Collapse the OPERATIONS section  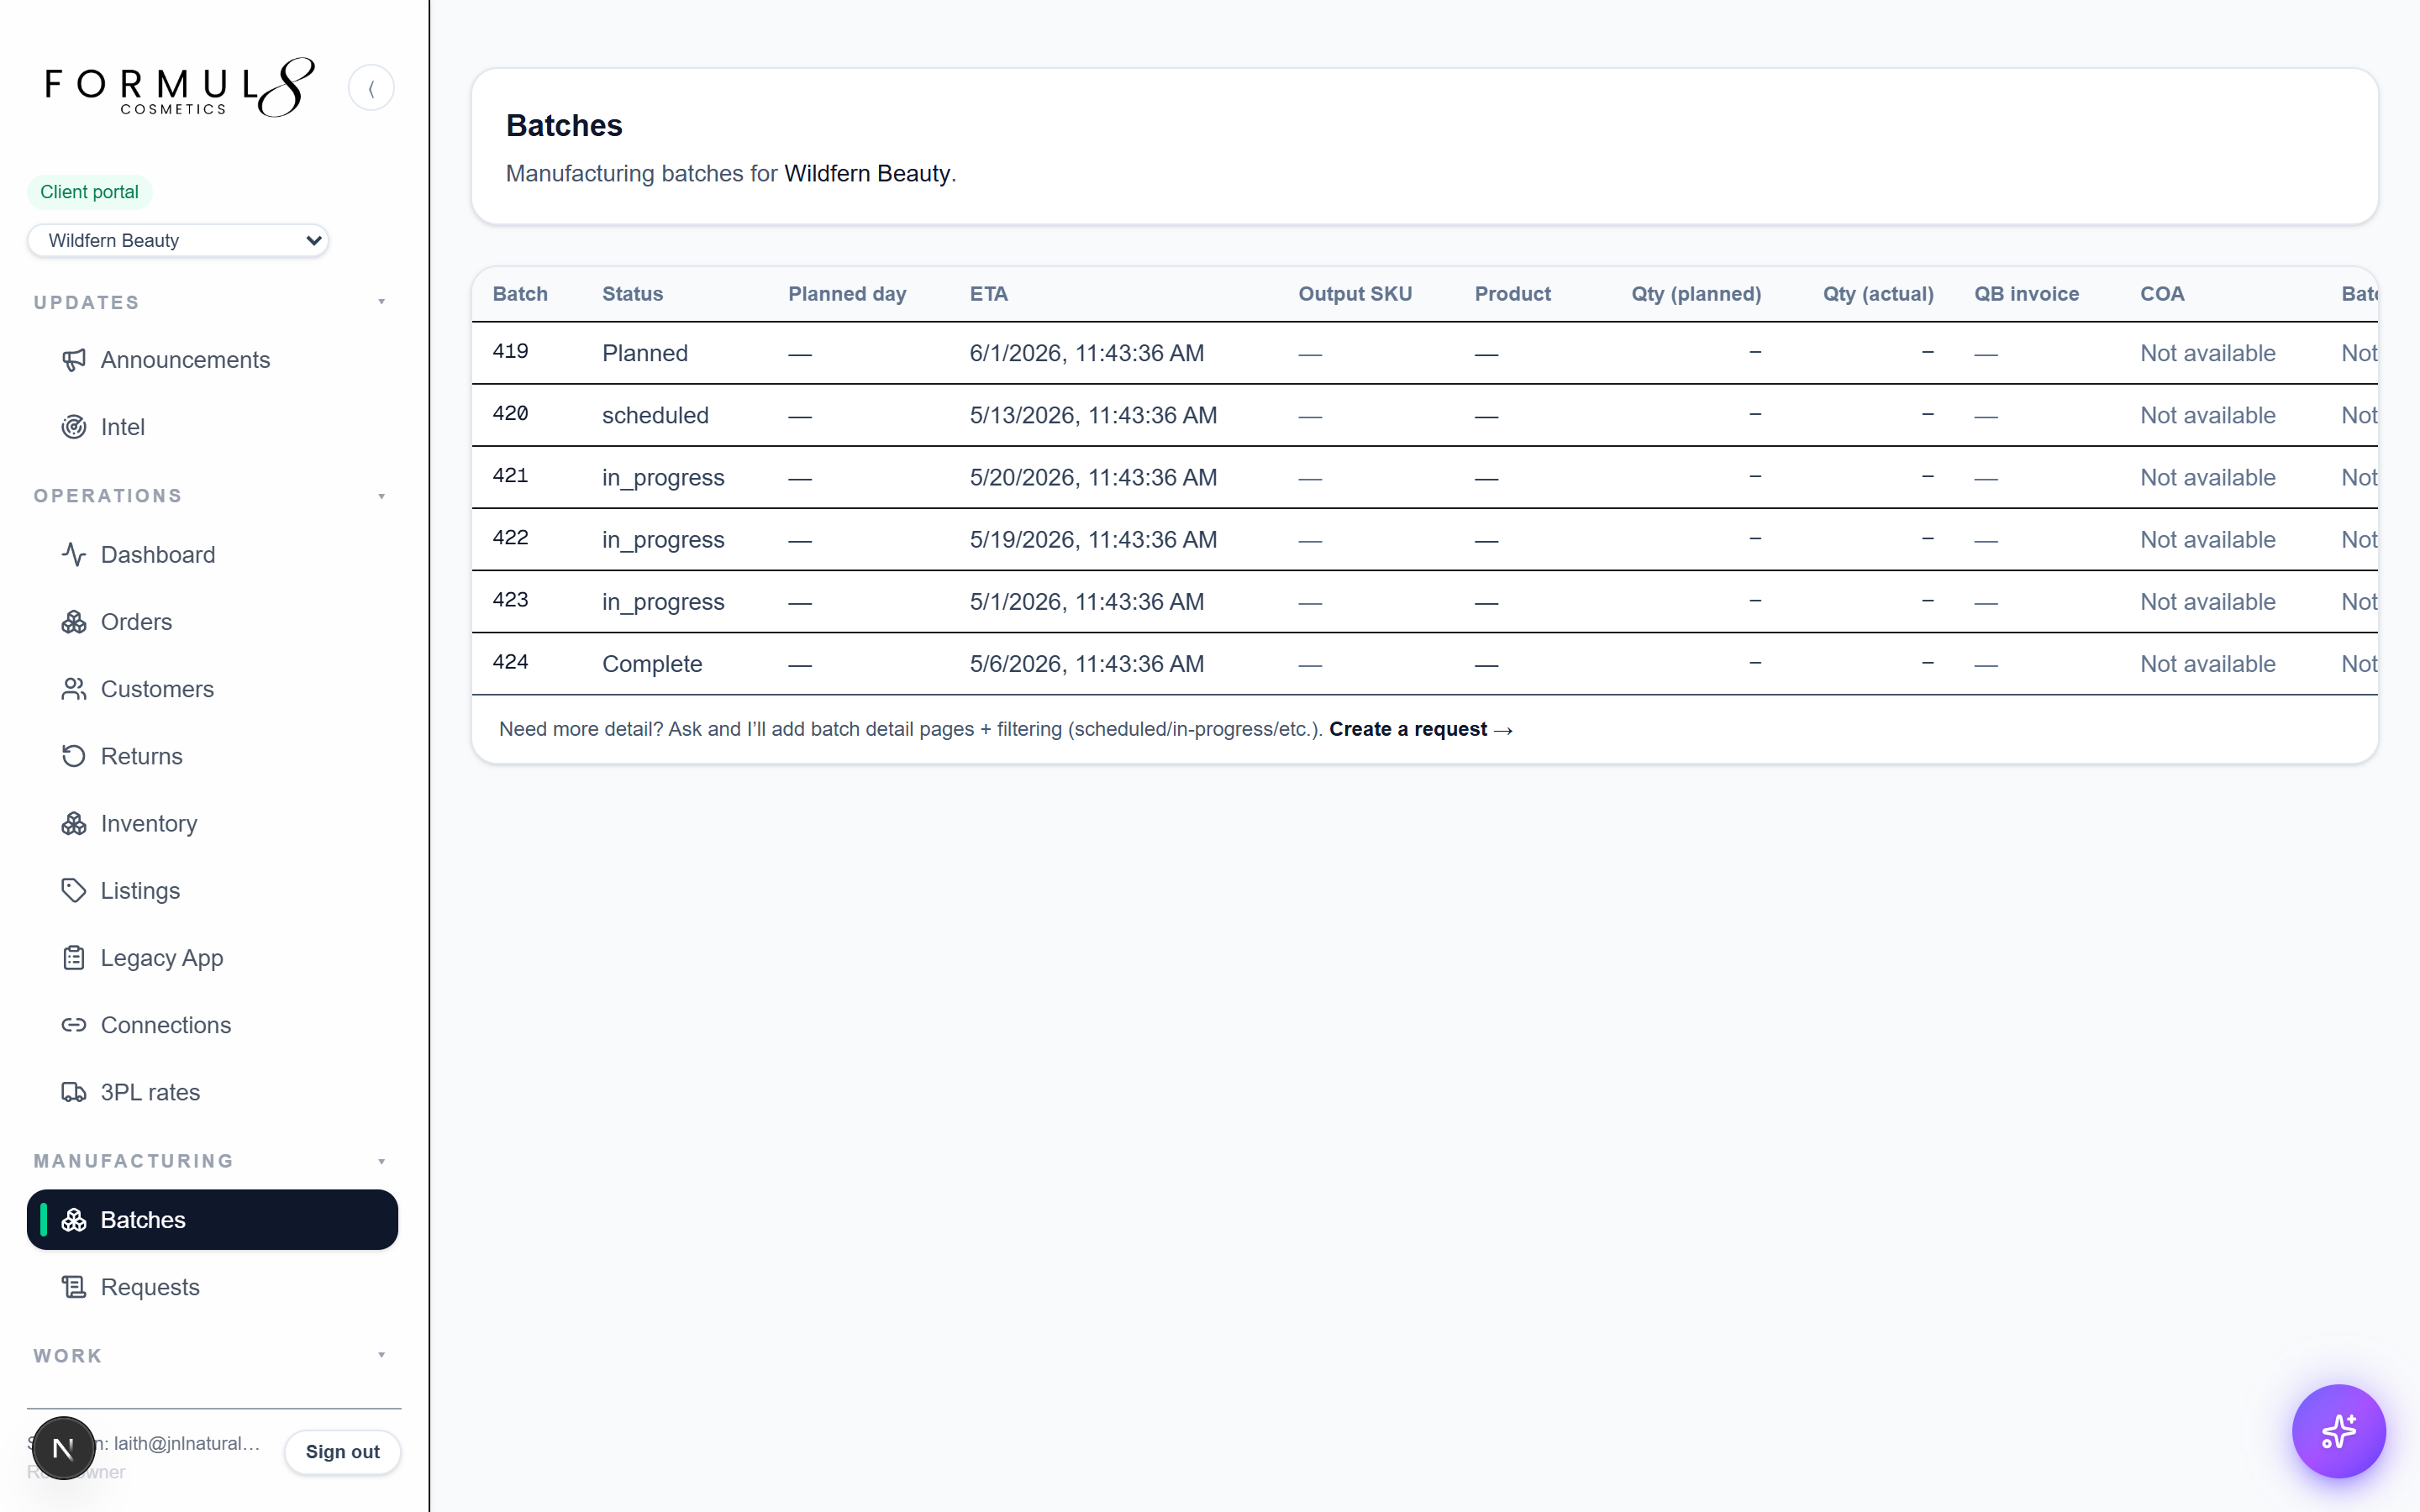coord(381,496)
